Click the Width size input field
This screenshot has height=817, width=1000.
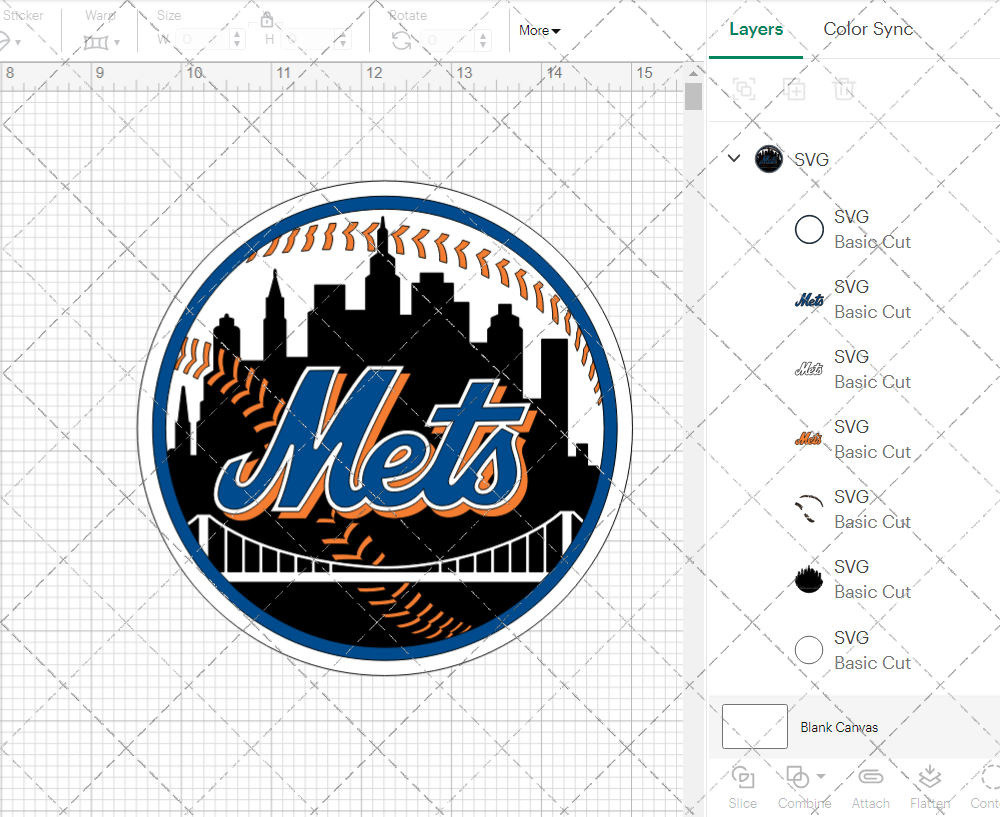coord(202,40)
